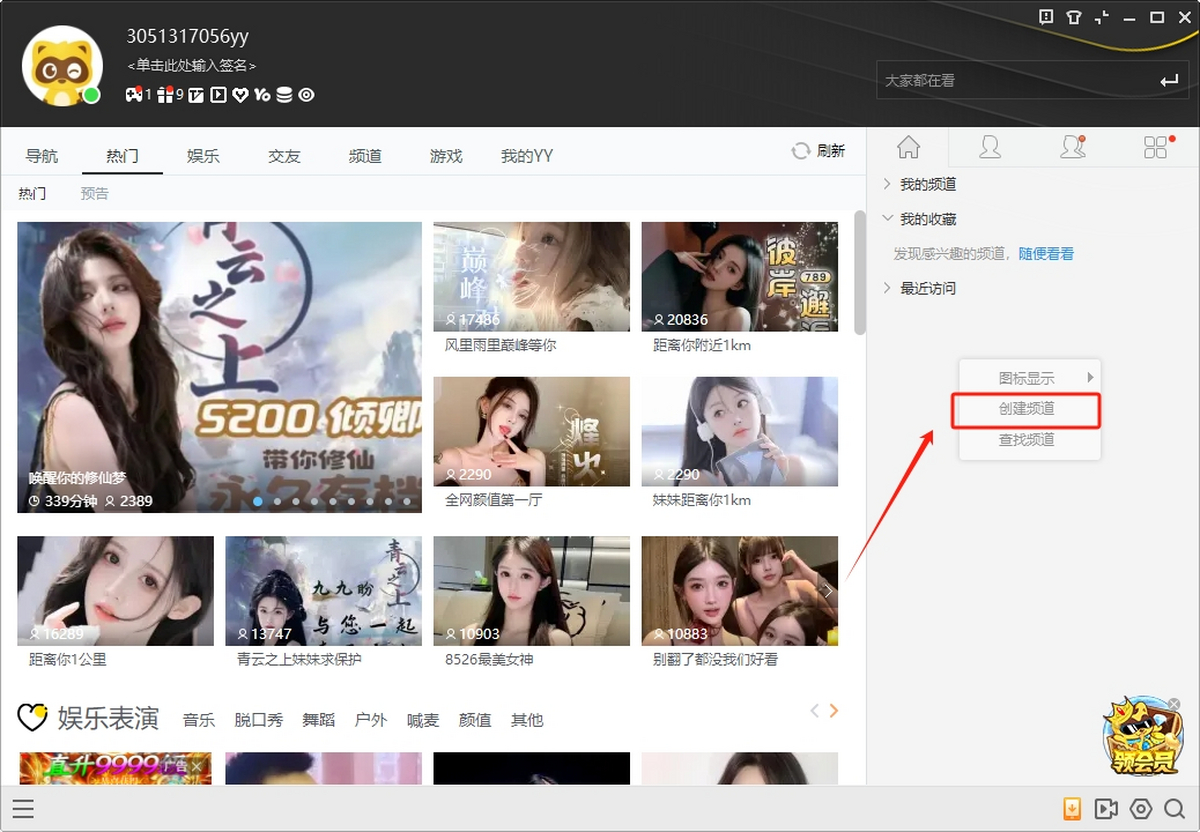
Task: Open the skin (T-shirt) icon in title bar
Action: click(1074, 17)
